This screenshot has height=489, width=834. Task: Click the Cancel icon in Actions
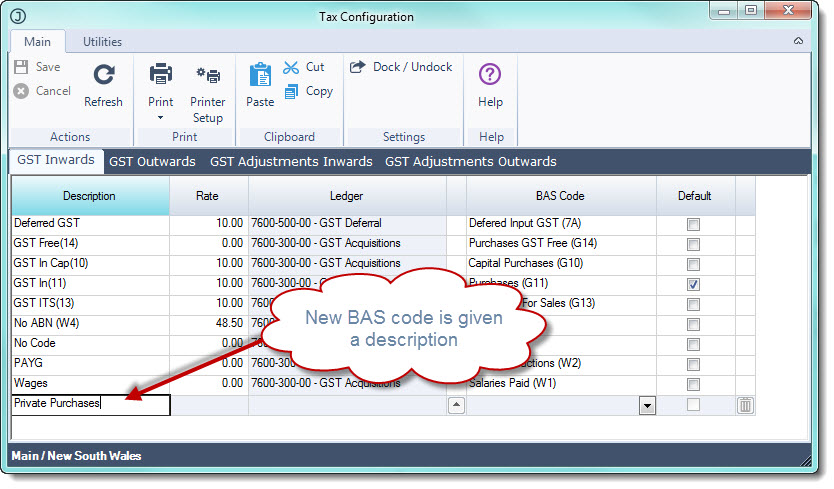pos(21,91)
